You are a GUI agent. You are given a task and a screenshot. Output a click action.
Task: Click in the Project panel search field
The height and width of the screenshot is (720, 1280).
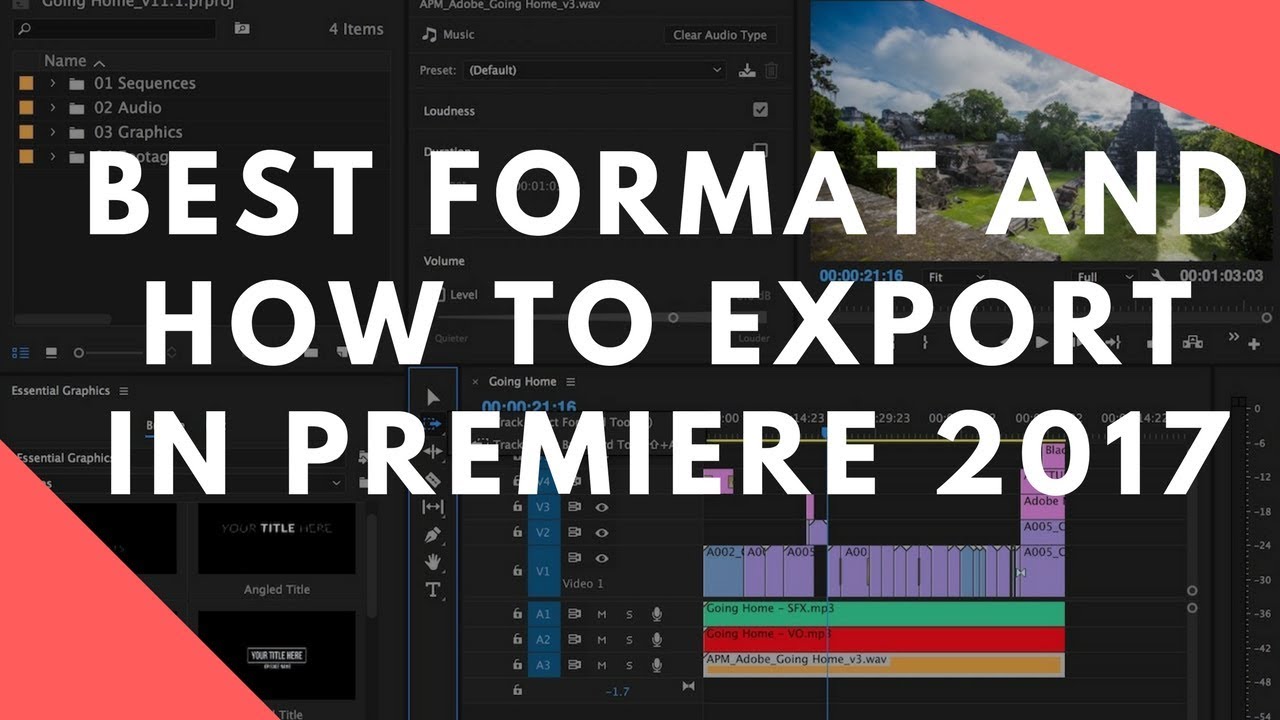[x=114, y=29]
